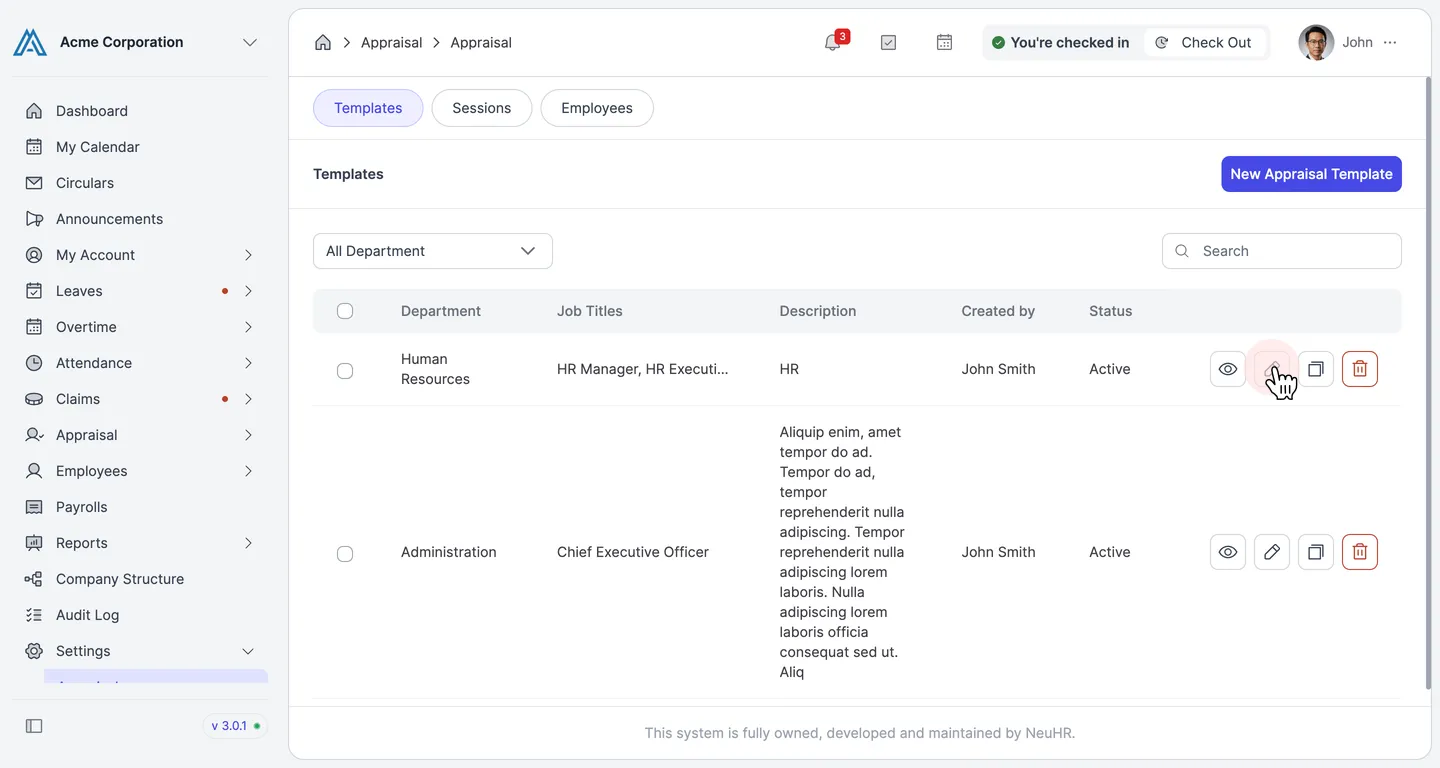The height and width of the screenshot is (768, 1440).
Task: Click the Payrolls sidebar icon
Action: click(34, 507)
